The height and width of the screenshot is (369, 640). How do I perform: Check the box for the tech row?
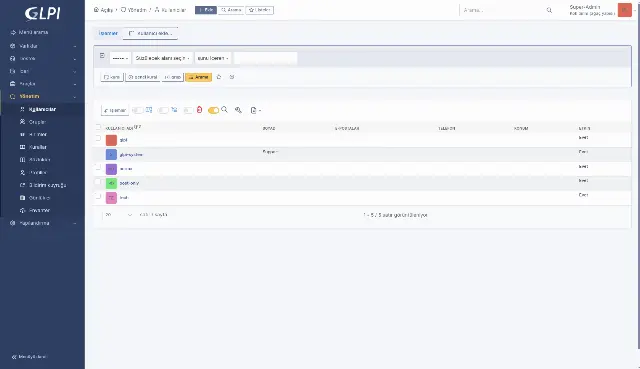click(x=98, y=196)
